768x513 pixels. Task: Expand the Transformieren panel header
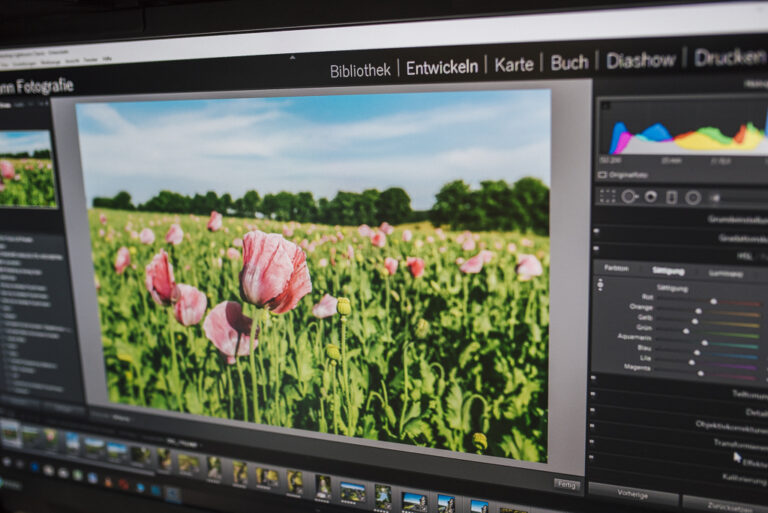(740, 444)
